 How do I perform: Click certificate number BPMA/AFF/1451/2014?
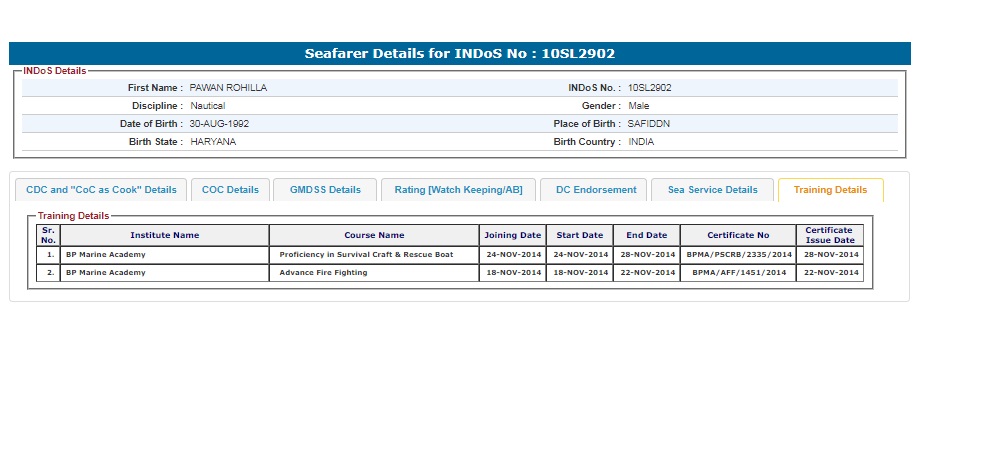click(739, 272)
